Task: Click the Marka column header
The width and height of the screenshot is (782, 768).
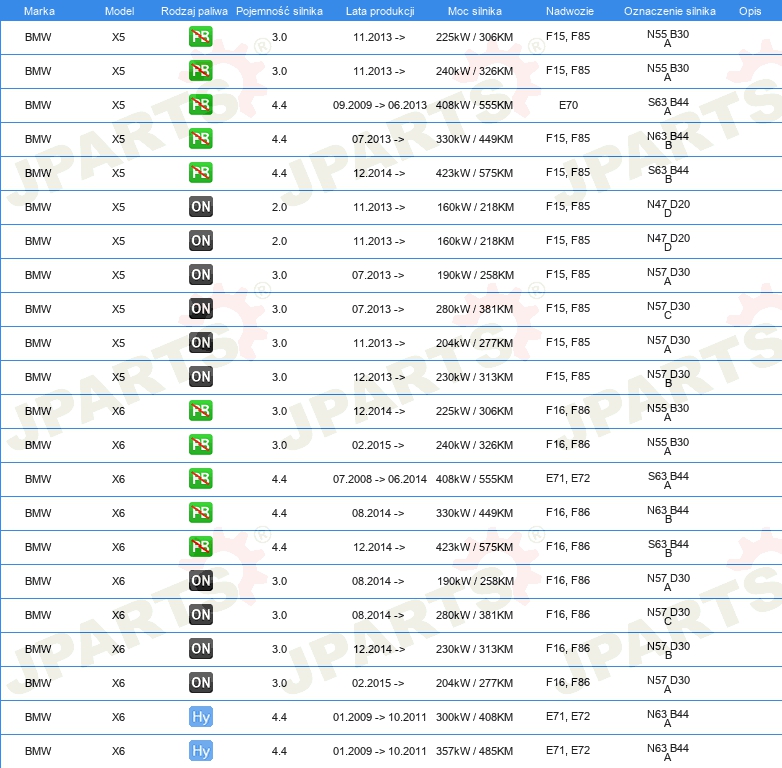Action: [38, 11]
